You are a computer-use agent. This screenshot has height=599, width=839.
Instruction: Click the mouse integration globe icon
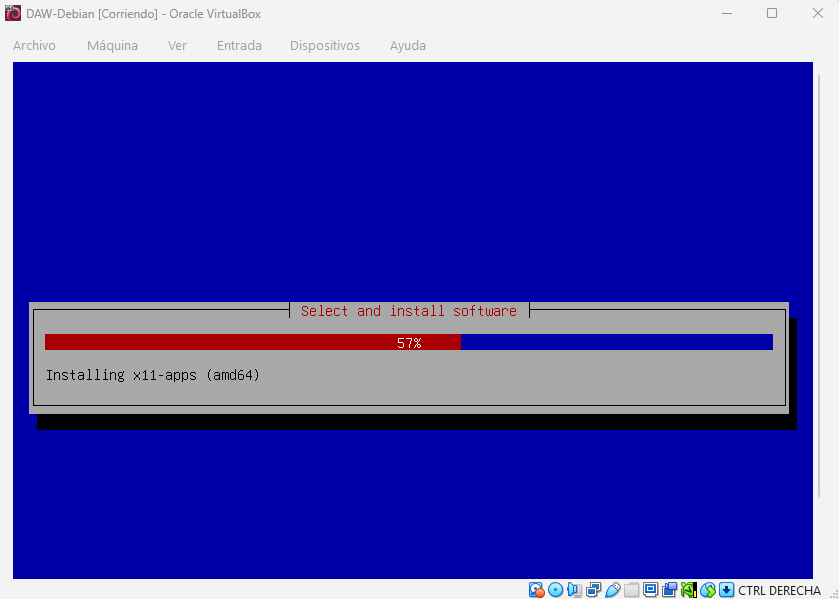coord(707,590)
